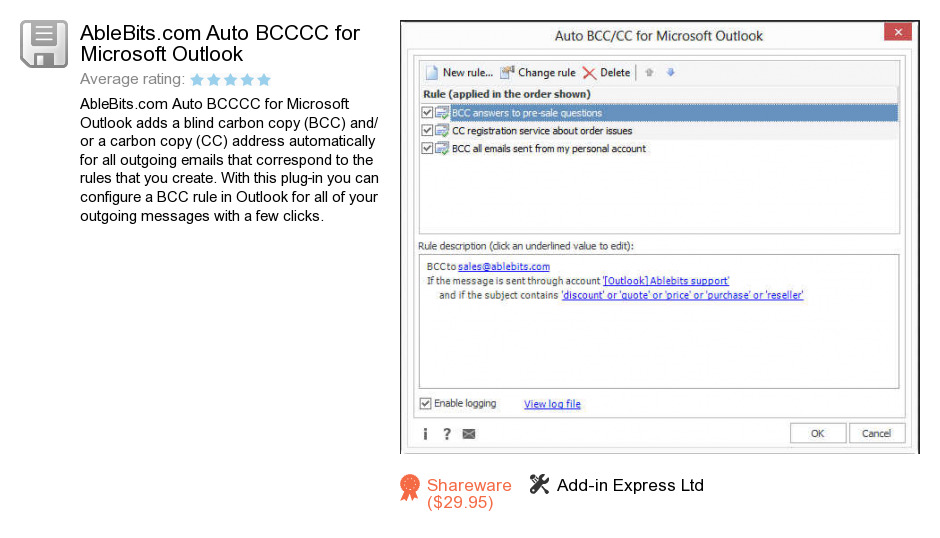
Task: Move rule up with the up arrow
Action: point(649,73)
